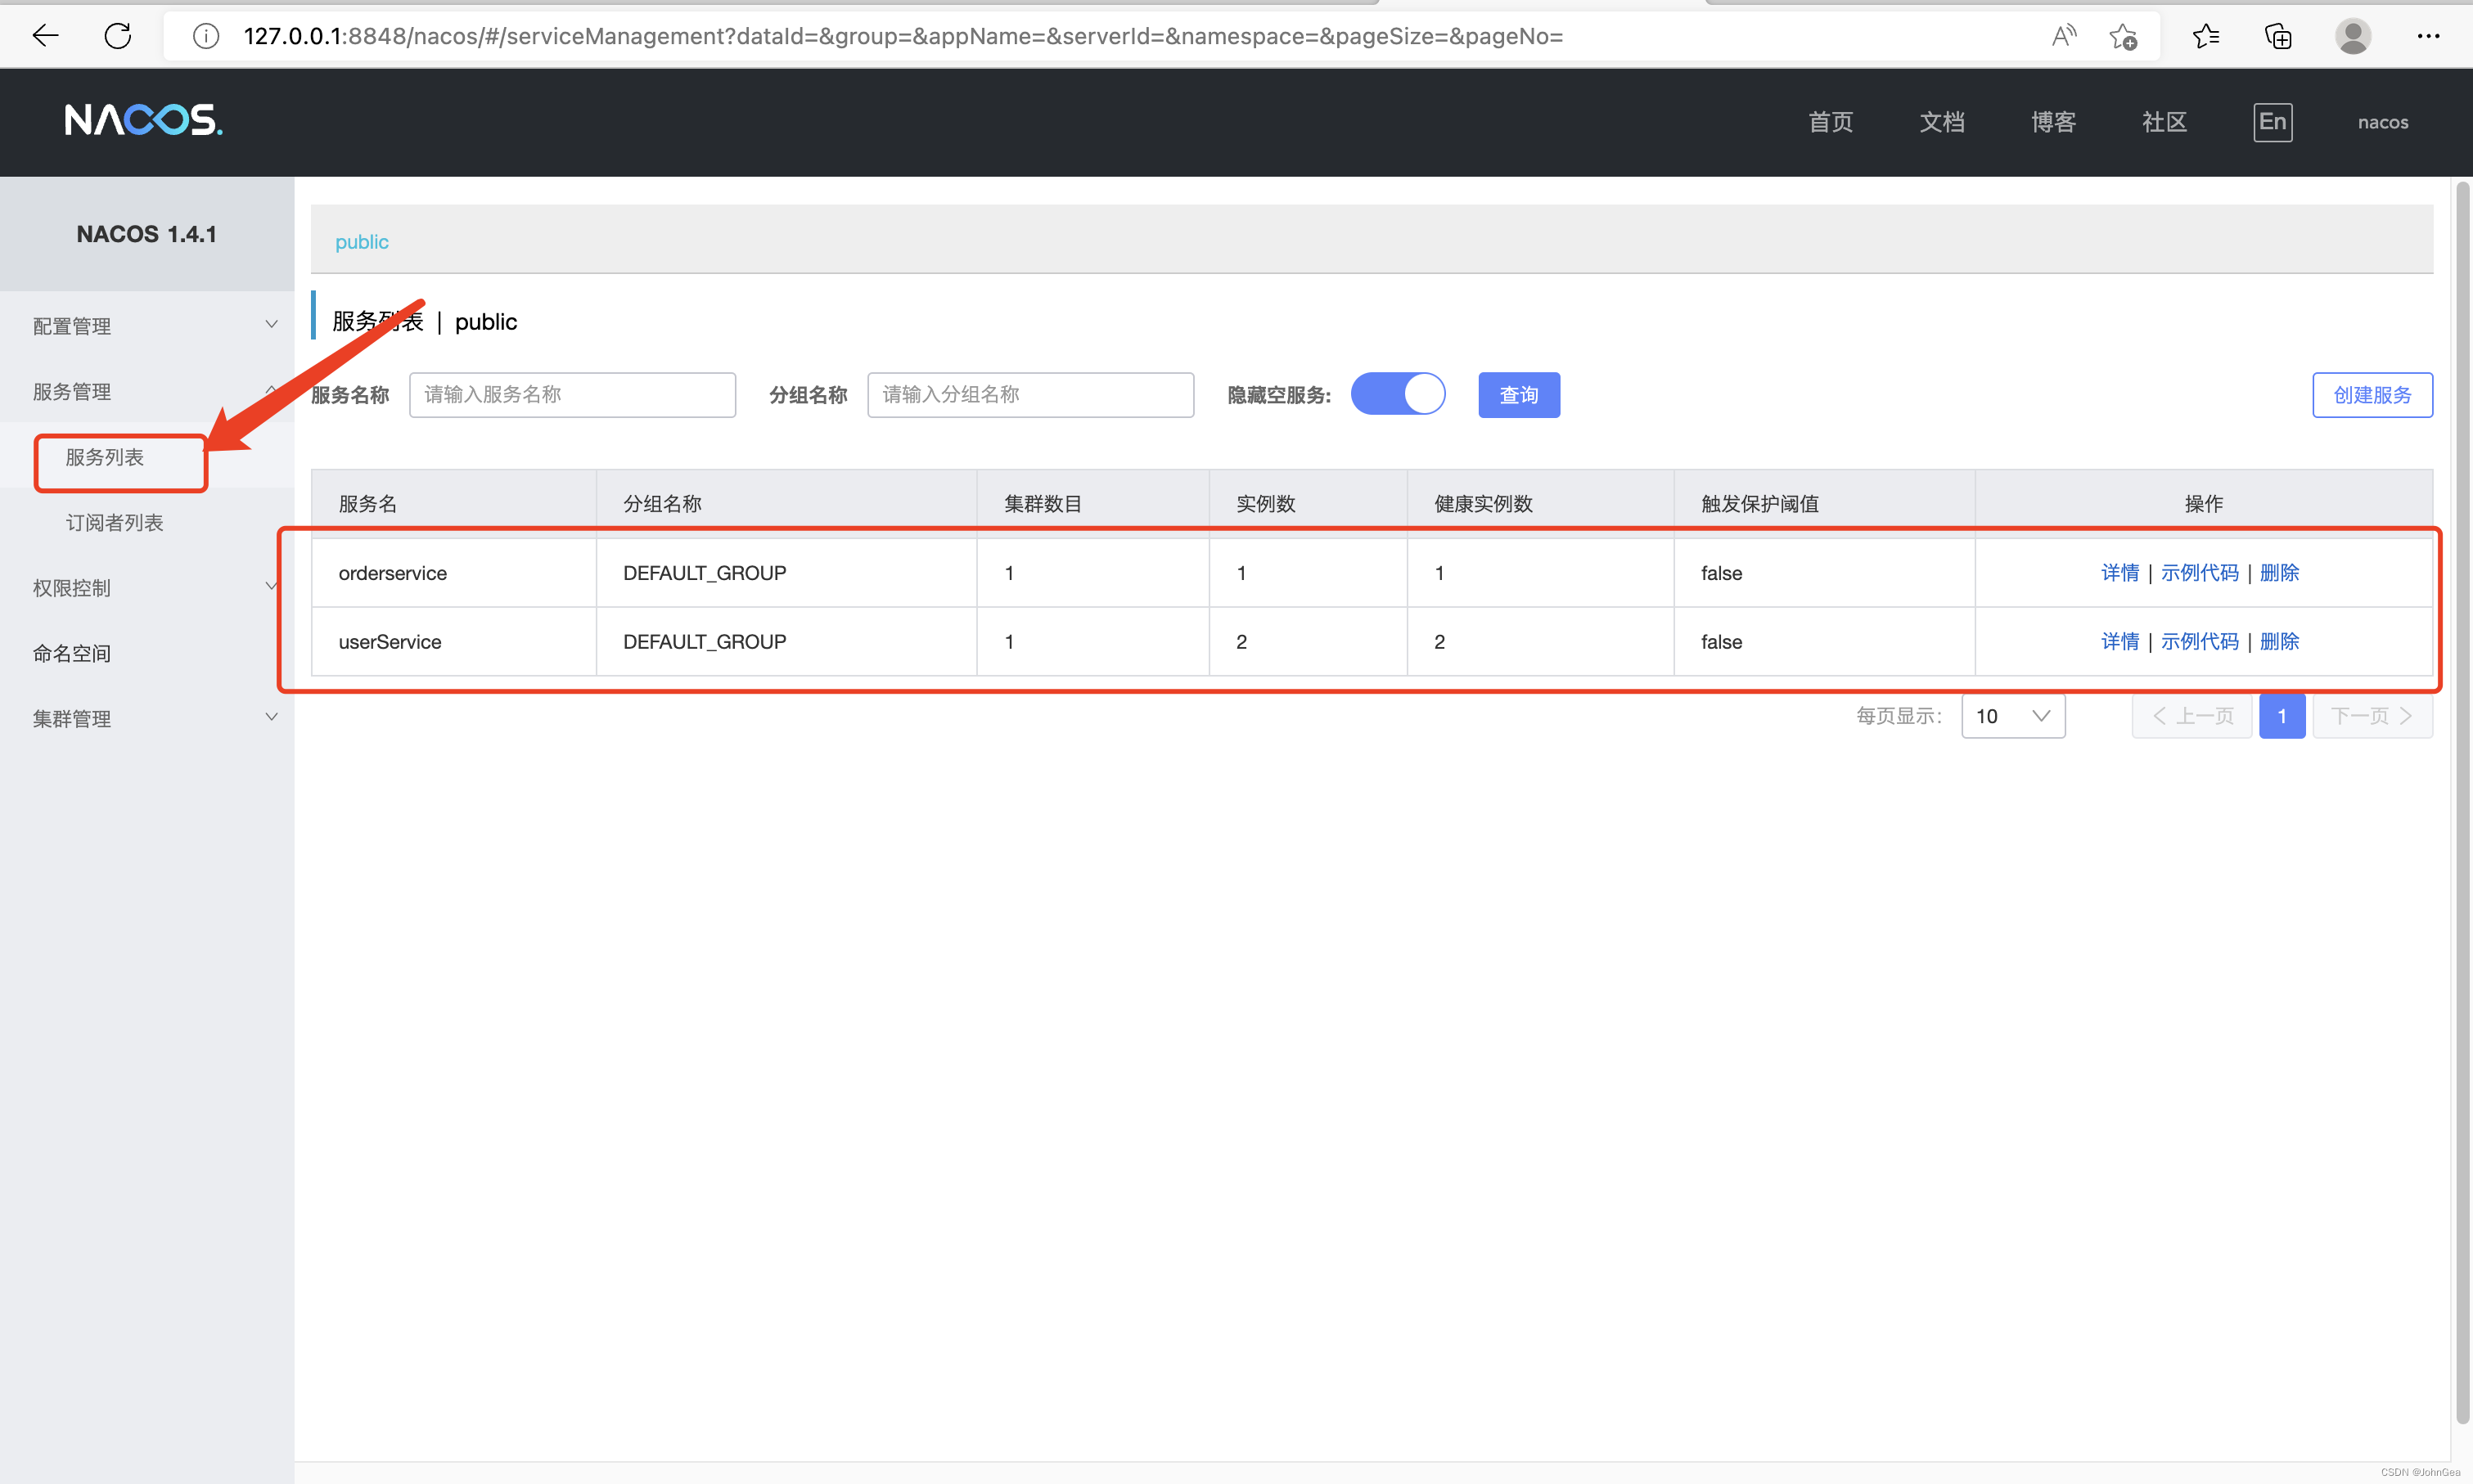The width and height of the screenshot is (2473, 1484).
Task: Open 示例代码 for orderservice
Action: pyautogui.click(x=2199, y=572)
